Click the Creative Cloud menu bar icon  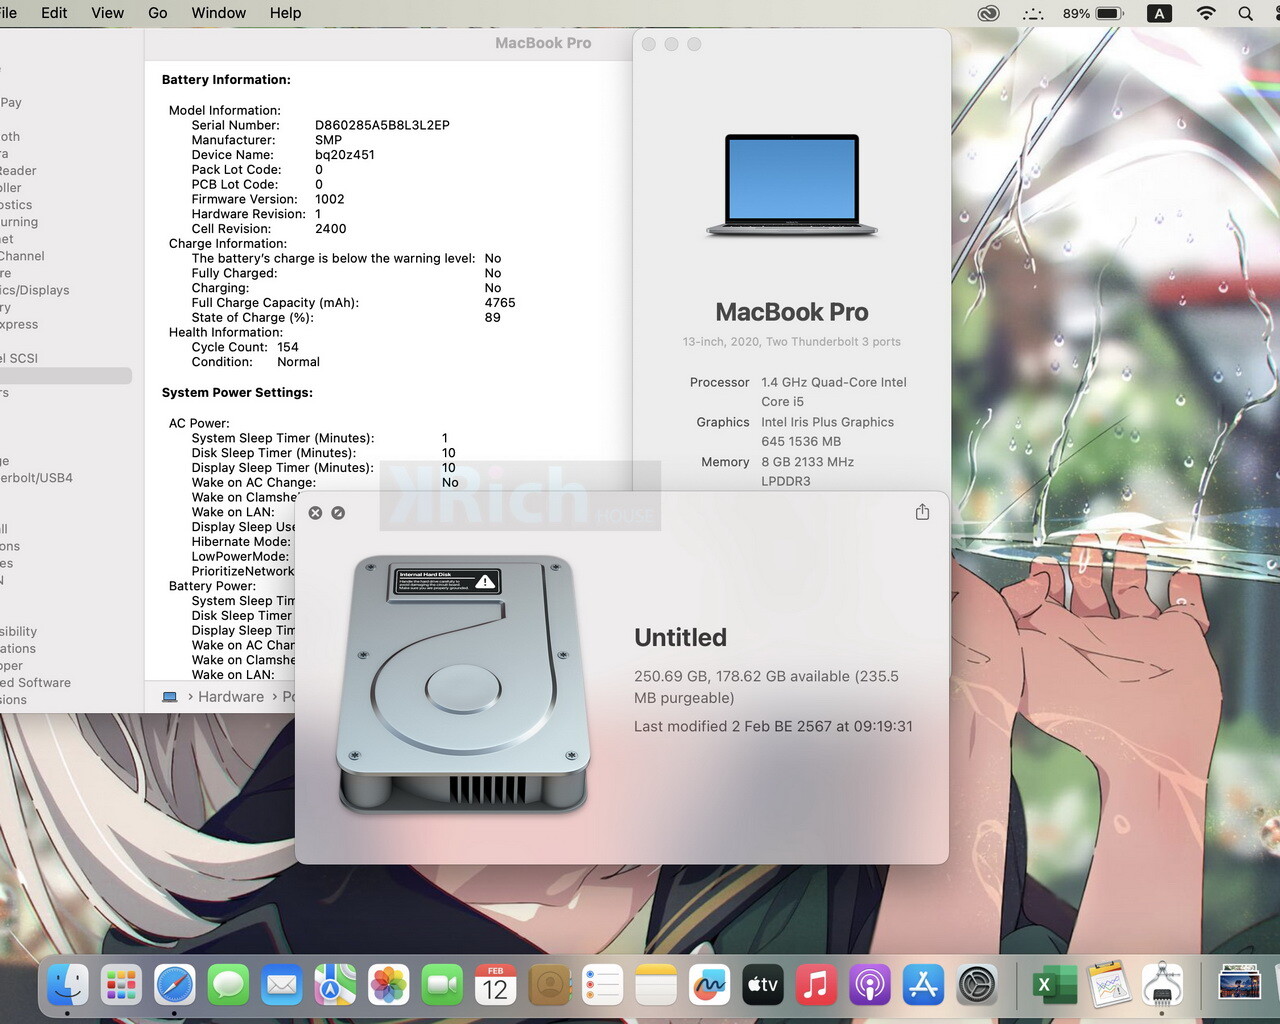(x=988, y=13)
